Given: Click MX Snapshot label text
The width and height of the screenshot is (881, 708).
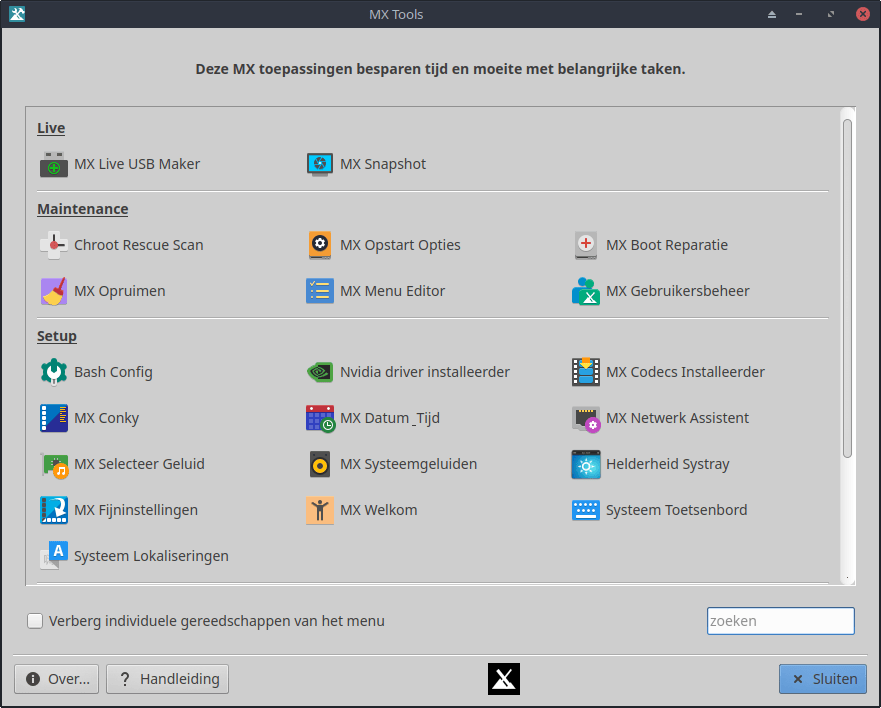Looking at the screenshot, I should pos(383,164).
